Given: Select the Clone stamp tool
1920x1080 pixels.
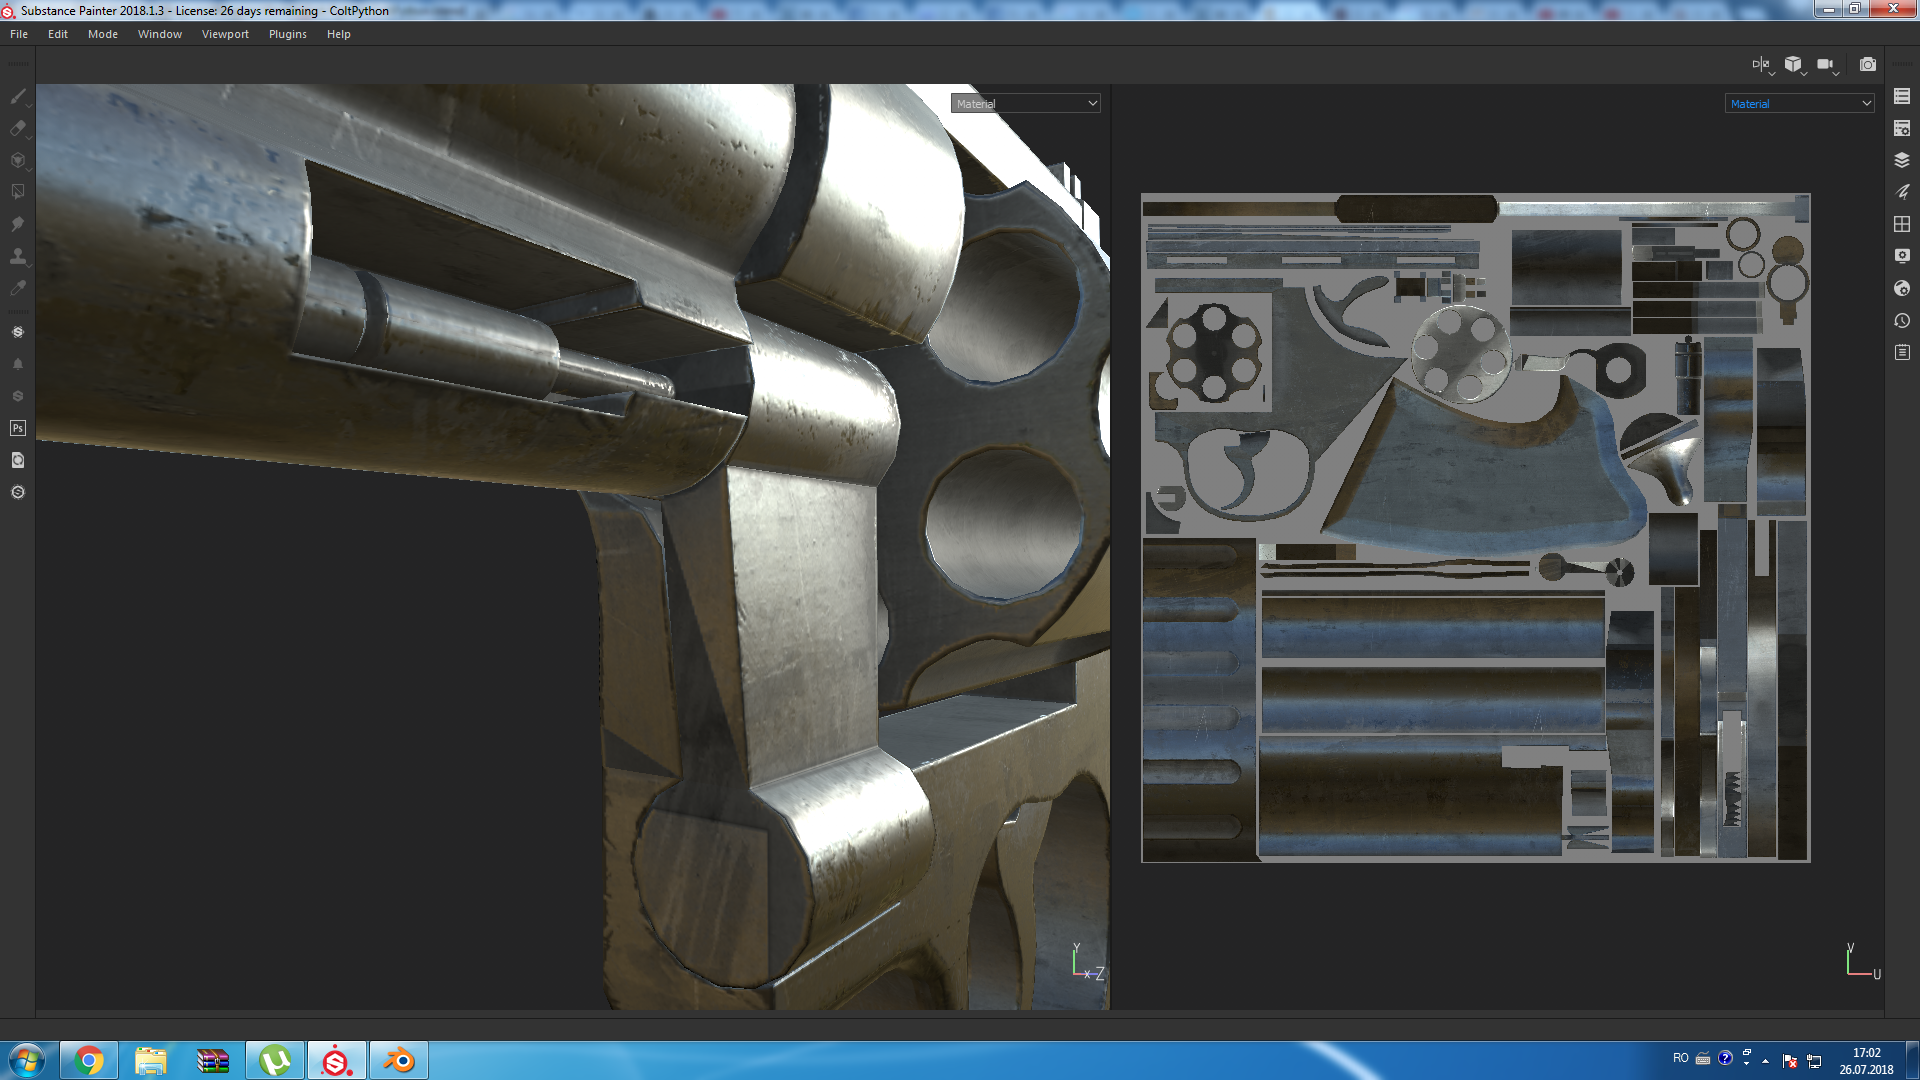Looking at the screenshot, I should 18,256.
